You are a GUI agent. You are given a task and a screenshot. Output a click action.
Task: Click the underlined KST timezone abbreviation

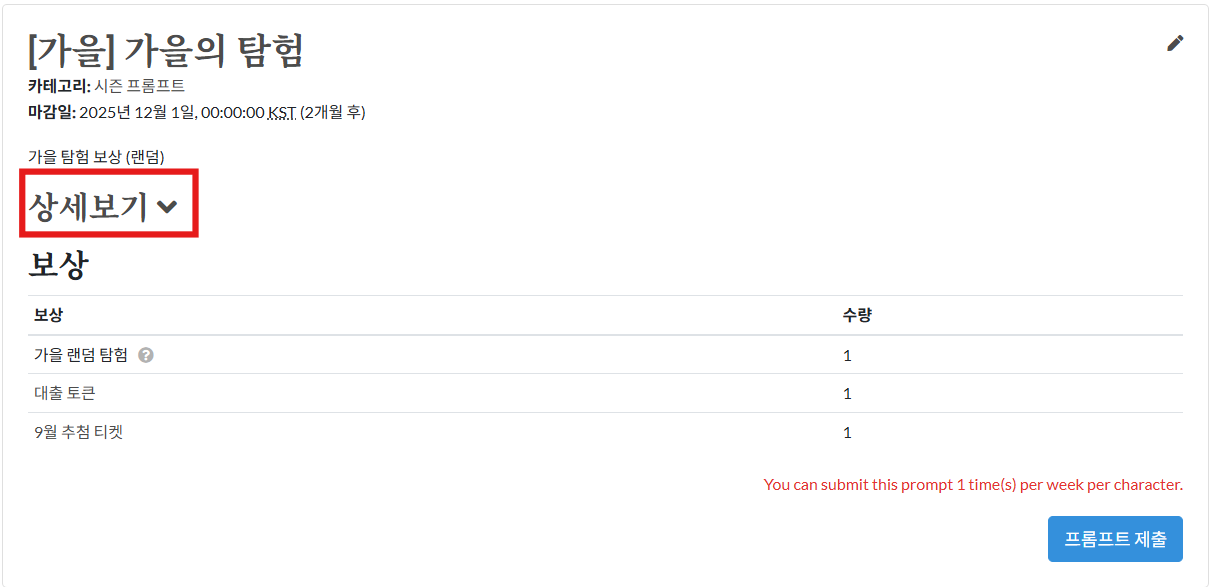coord(282,112)
